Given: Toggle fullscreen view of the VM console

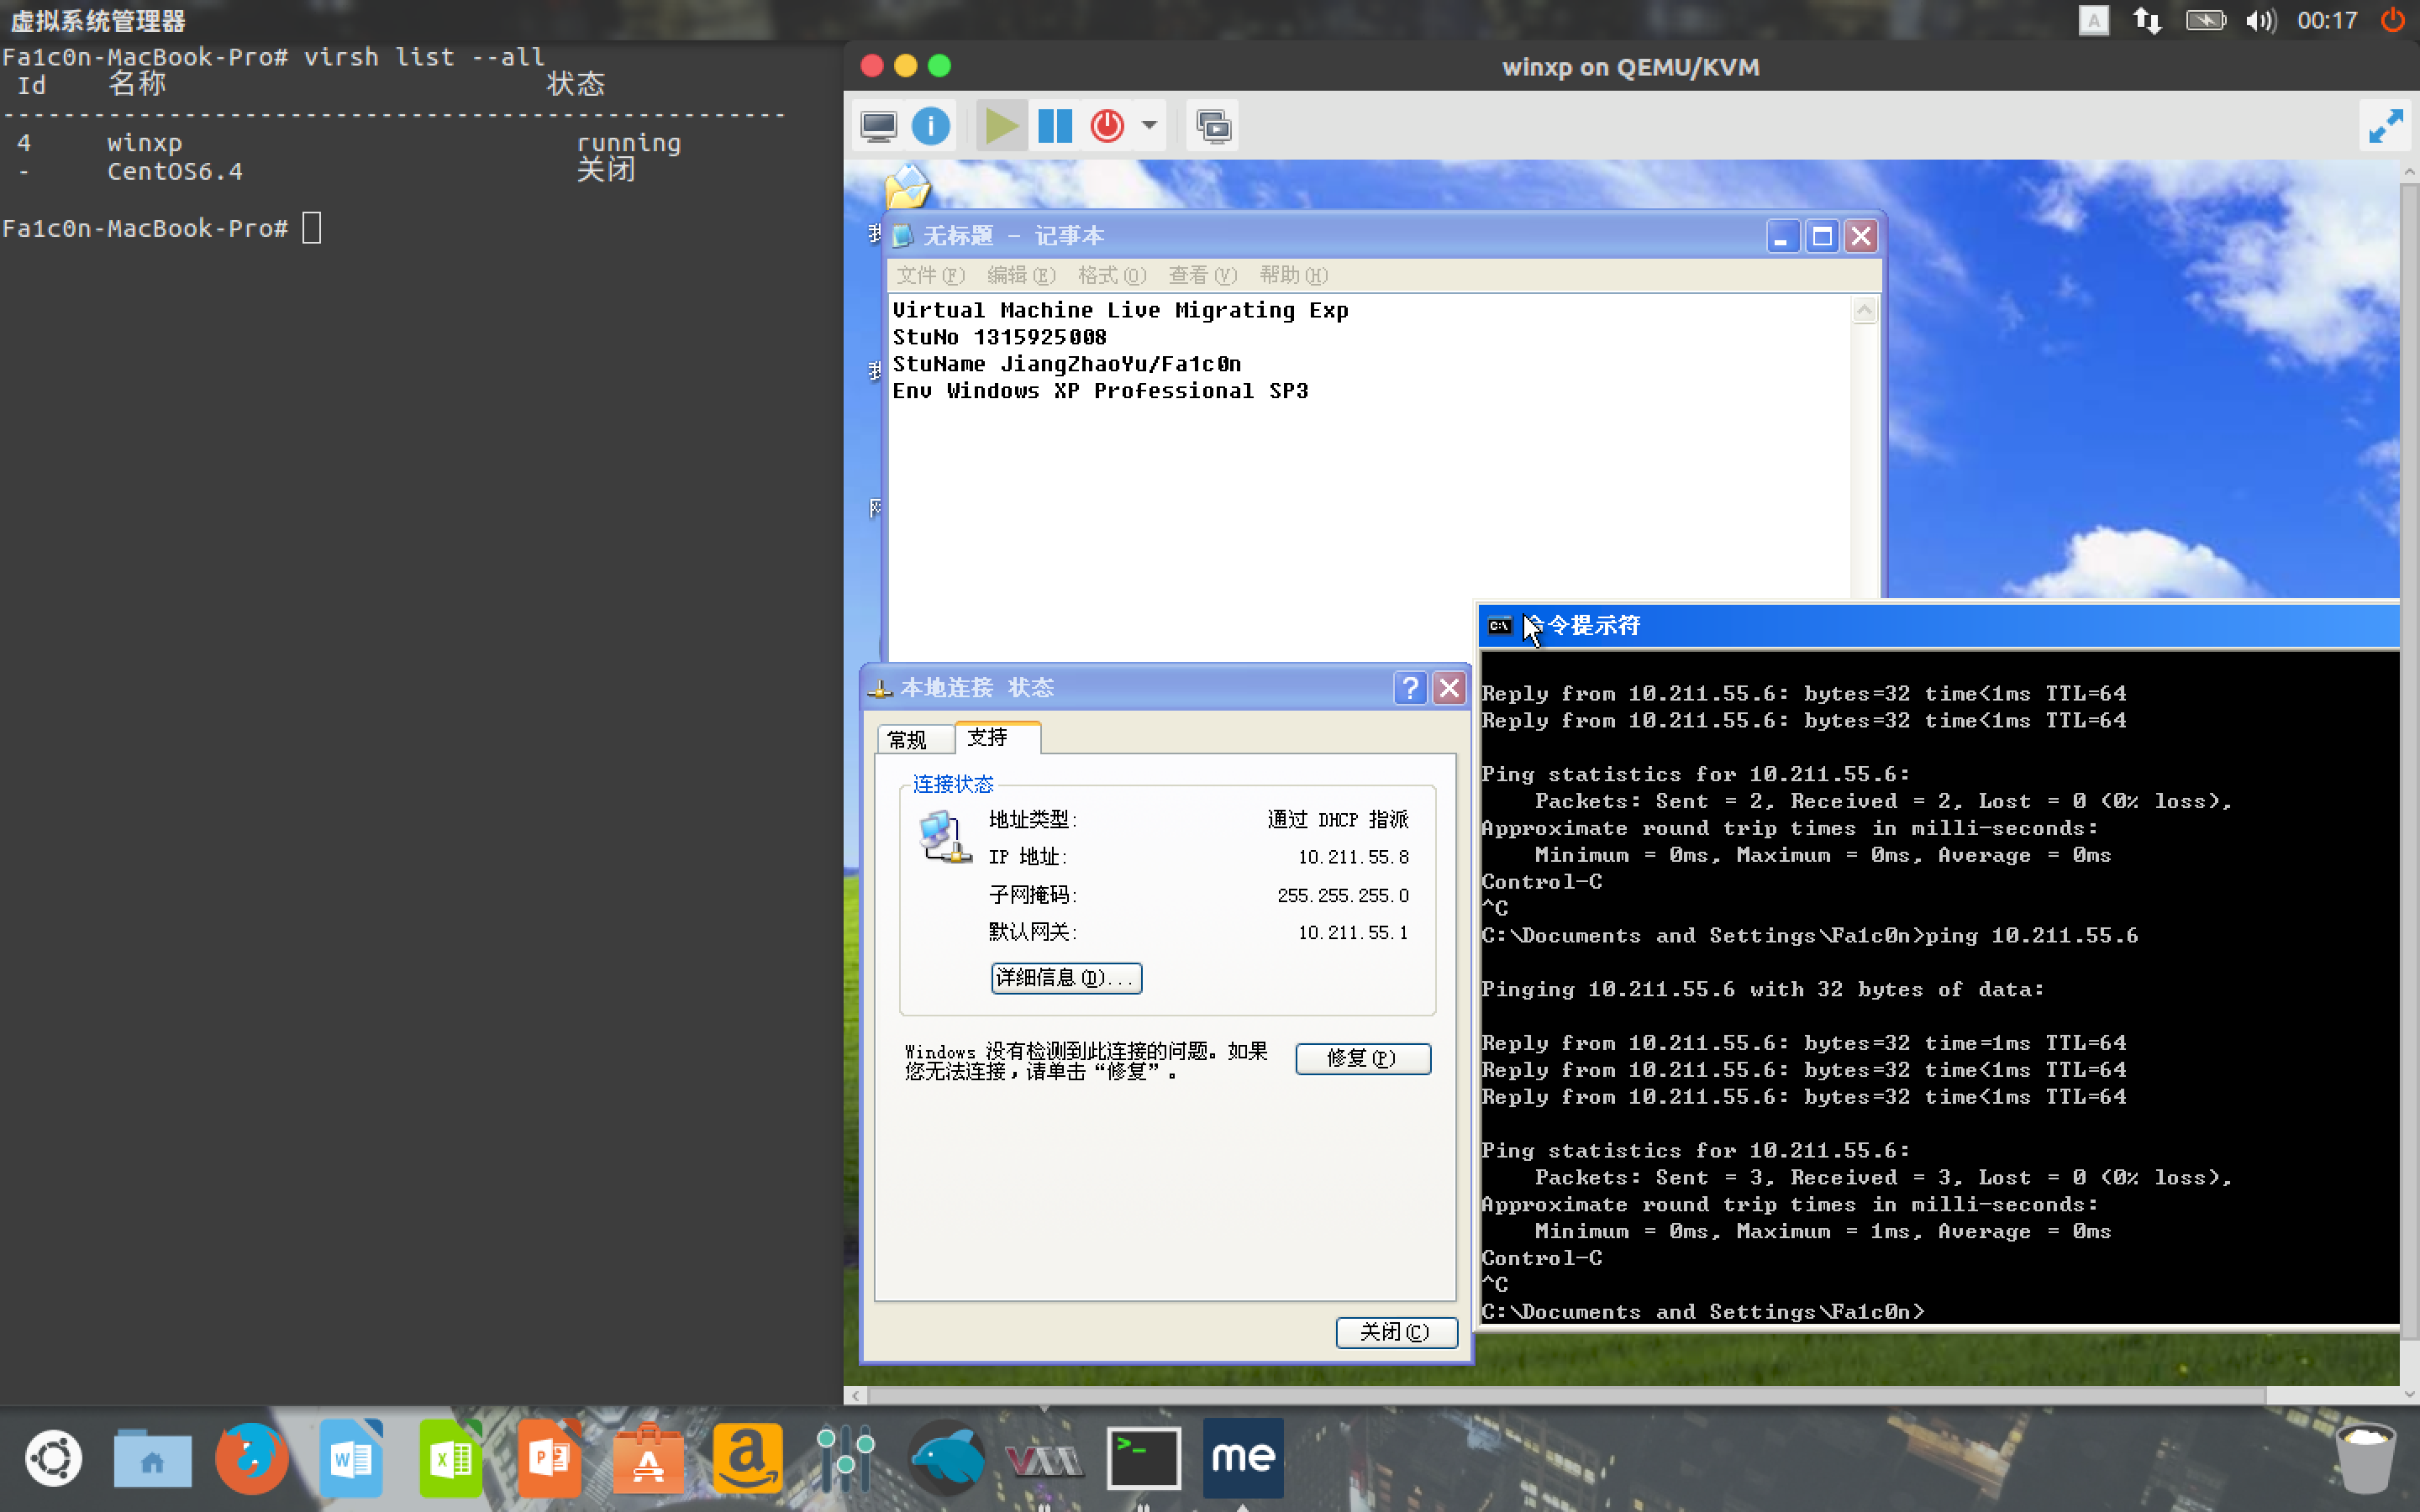Looking at the screenshot, I should tap(2385, 126).
